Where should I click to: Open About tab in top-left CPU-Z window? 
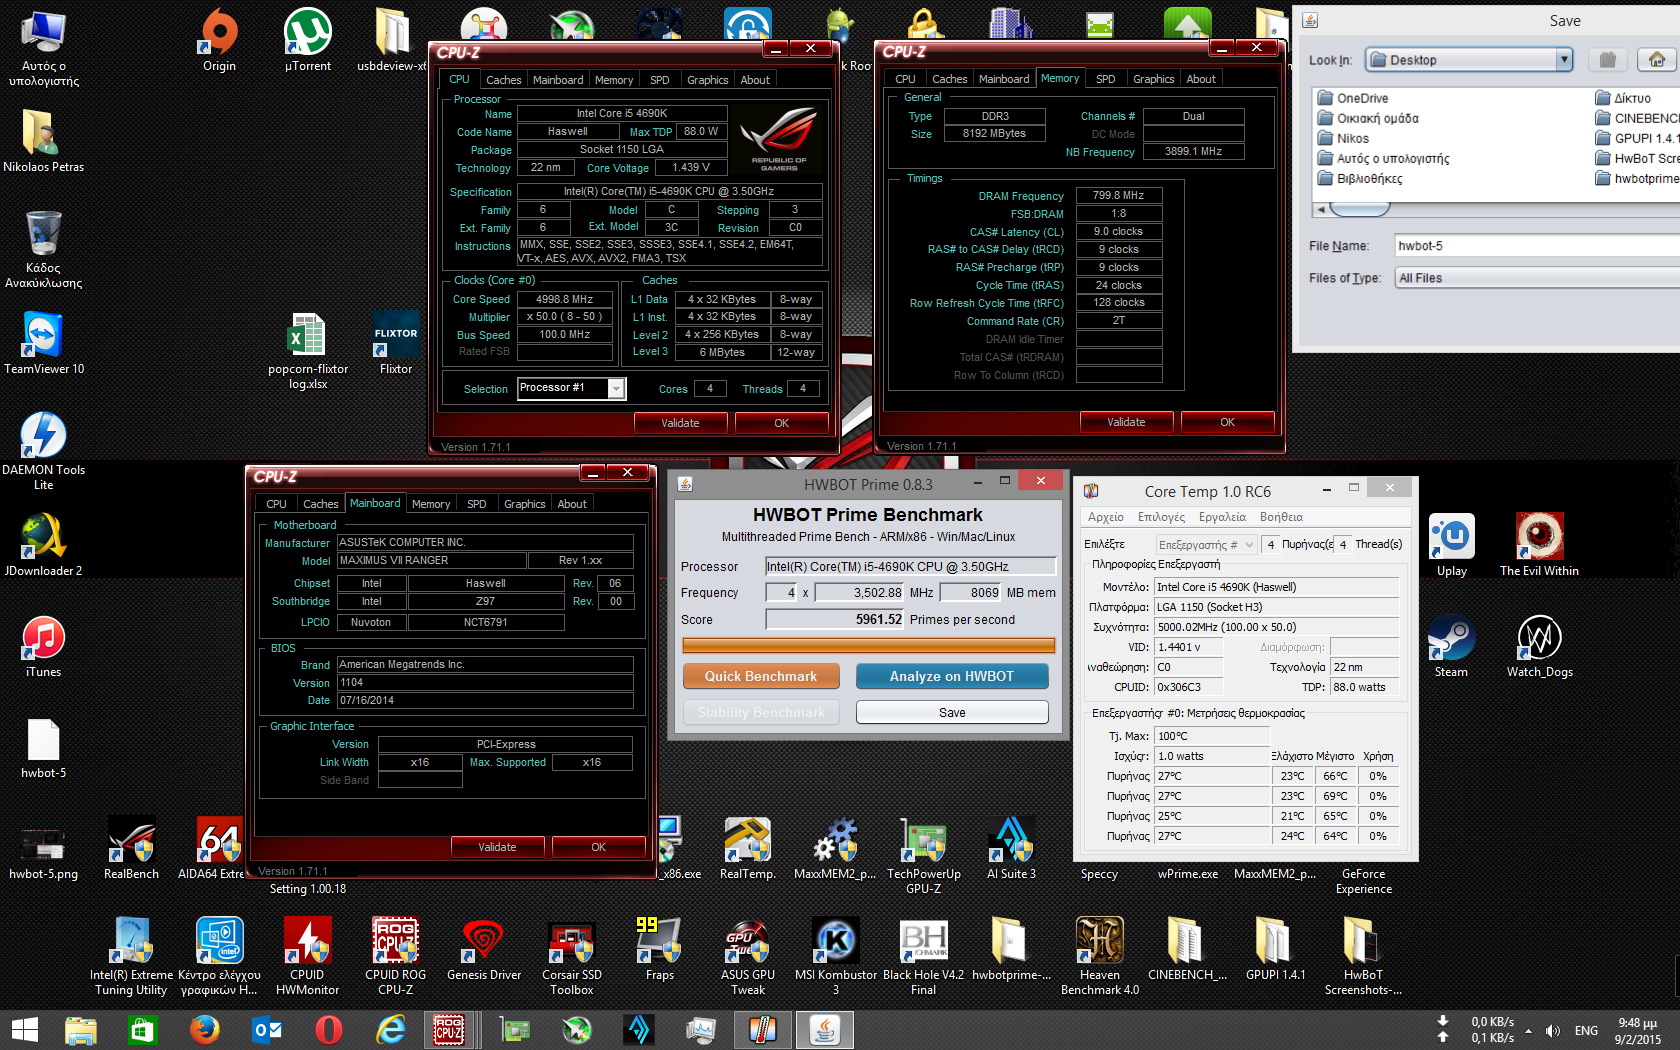tap(755, 80)
